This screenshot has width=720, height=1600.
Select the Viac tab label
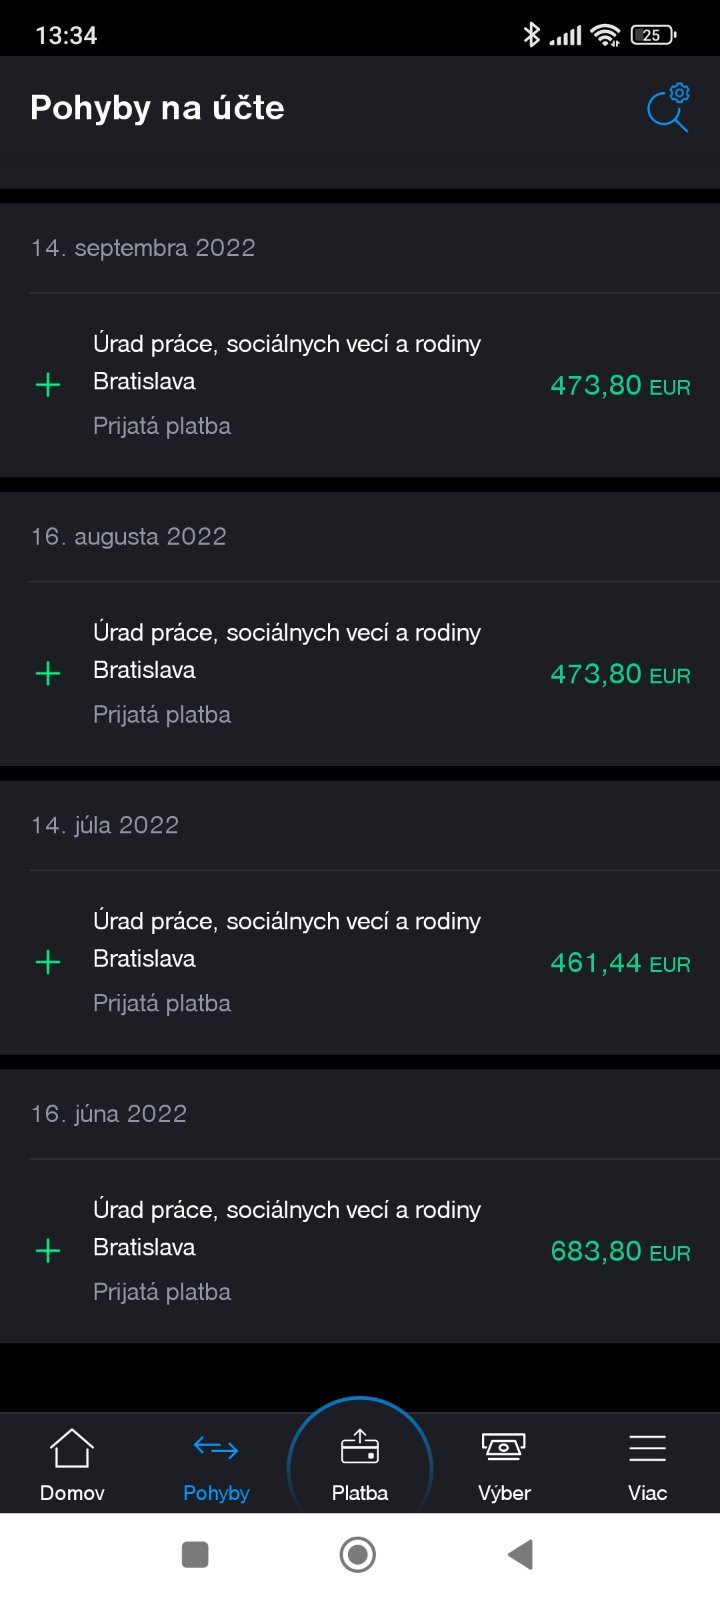tap(647, 1493)
